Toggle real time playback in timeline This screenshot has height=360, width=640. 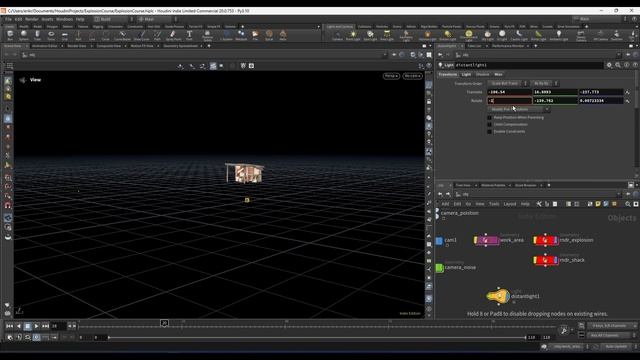(36, 338)
